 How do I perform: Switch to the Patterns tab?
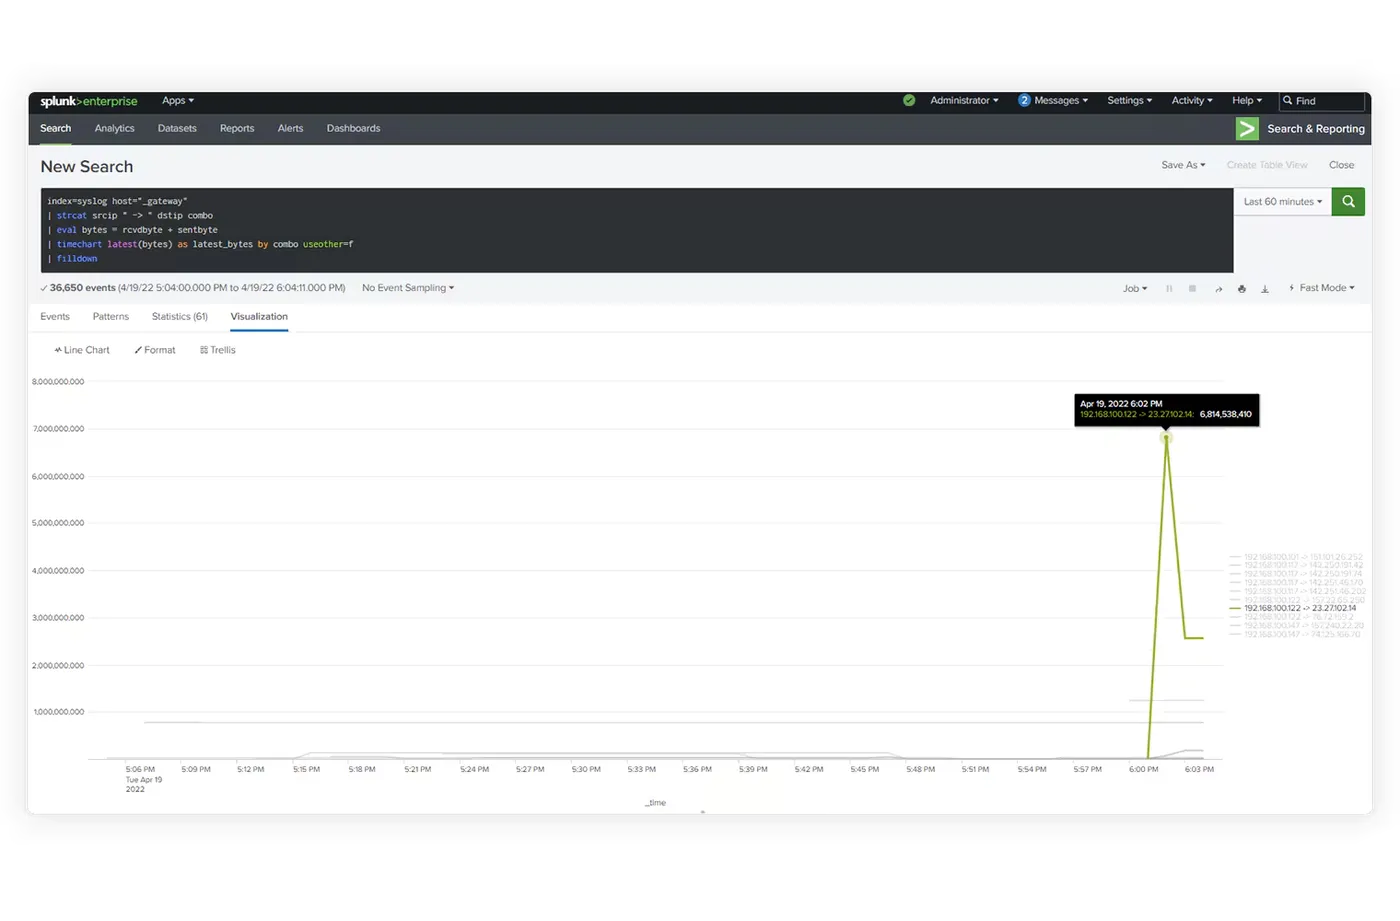click(x=111, y=317)
